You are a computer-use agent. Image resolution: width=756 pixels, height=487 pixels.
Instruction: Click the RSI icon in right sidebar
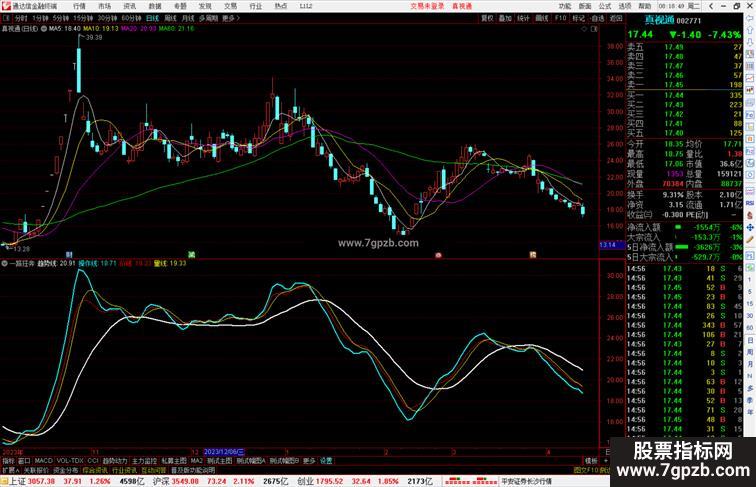point(750,203)
